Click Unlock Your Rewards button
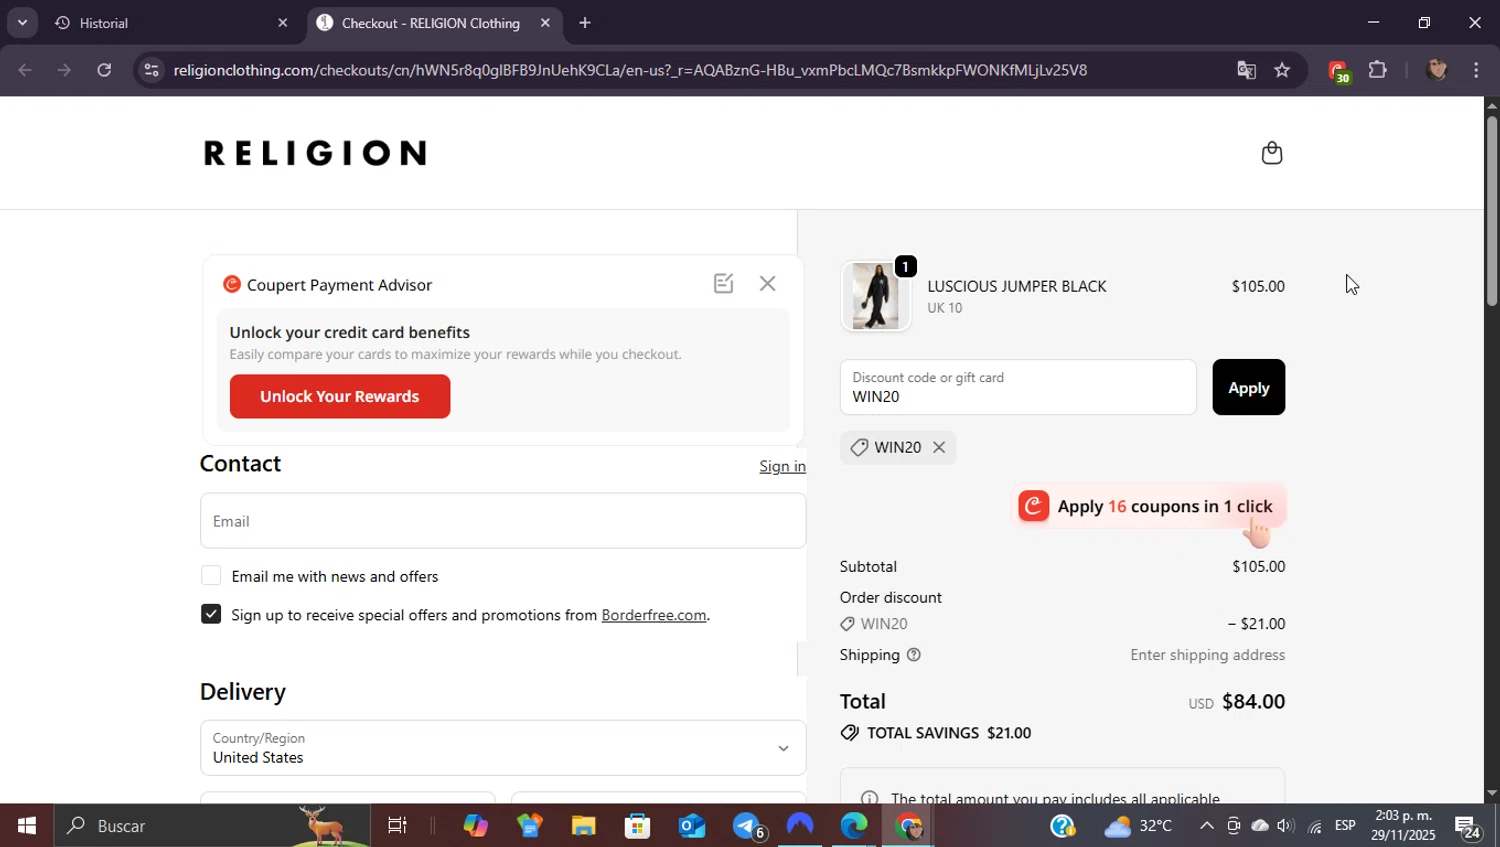 [340, 396]
